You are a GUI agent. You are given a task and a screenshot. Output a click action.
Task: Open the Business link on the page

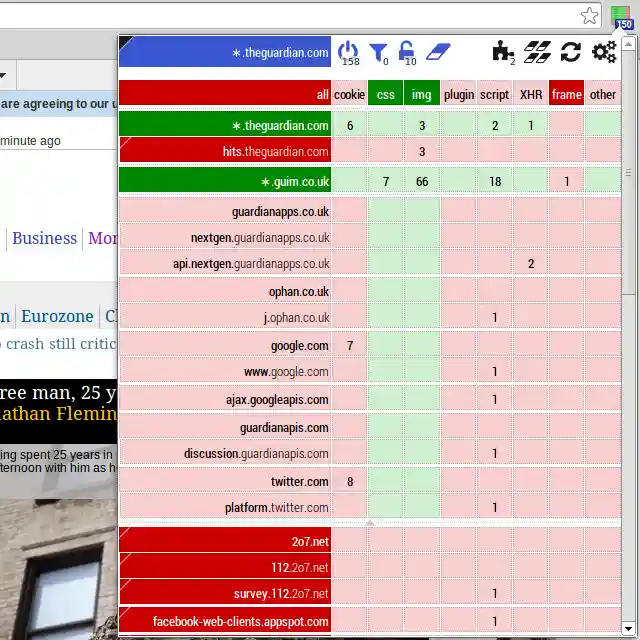(44, 238)
